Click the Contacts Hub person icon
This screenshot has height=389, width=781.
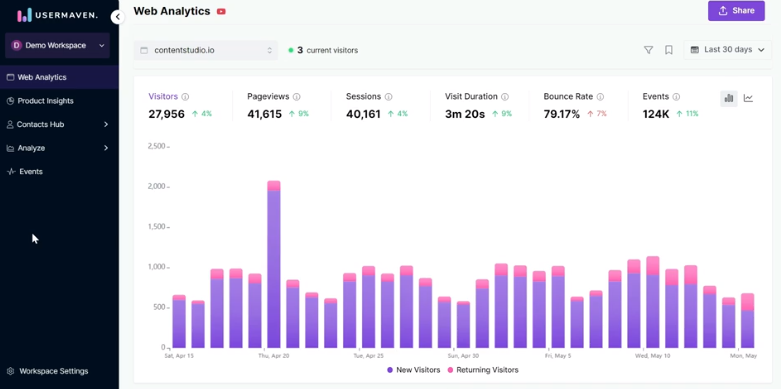click(10, 125)
